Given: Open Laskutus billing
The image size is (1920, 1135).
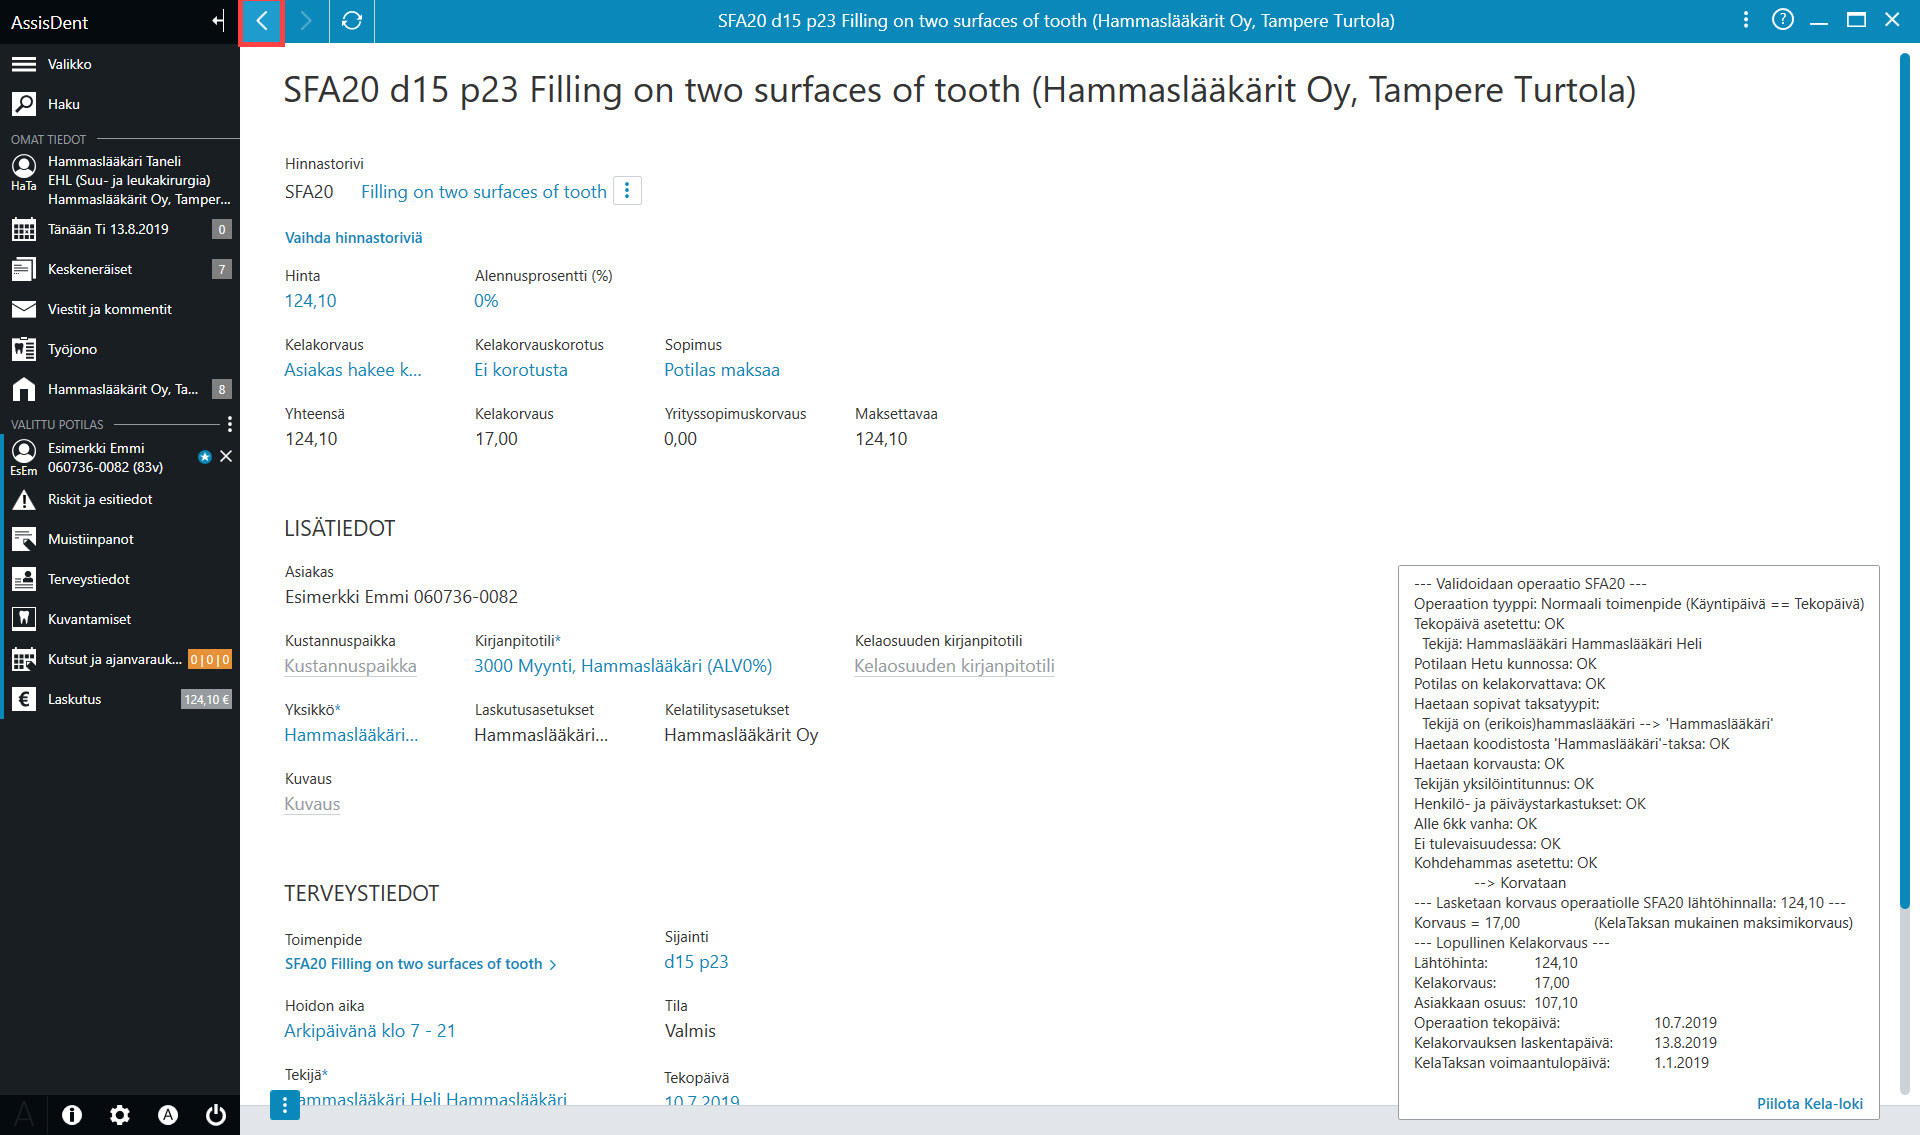Looking at the screenshot, I should [x=120, y=699].
